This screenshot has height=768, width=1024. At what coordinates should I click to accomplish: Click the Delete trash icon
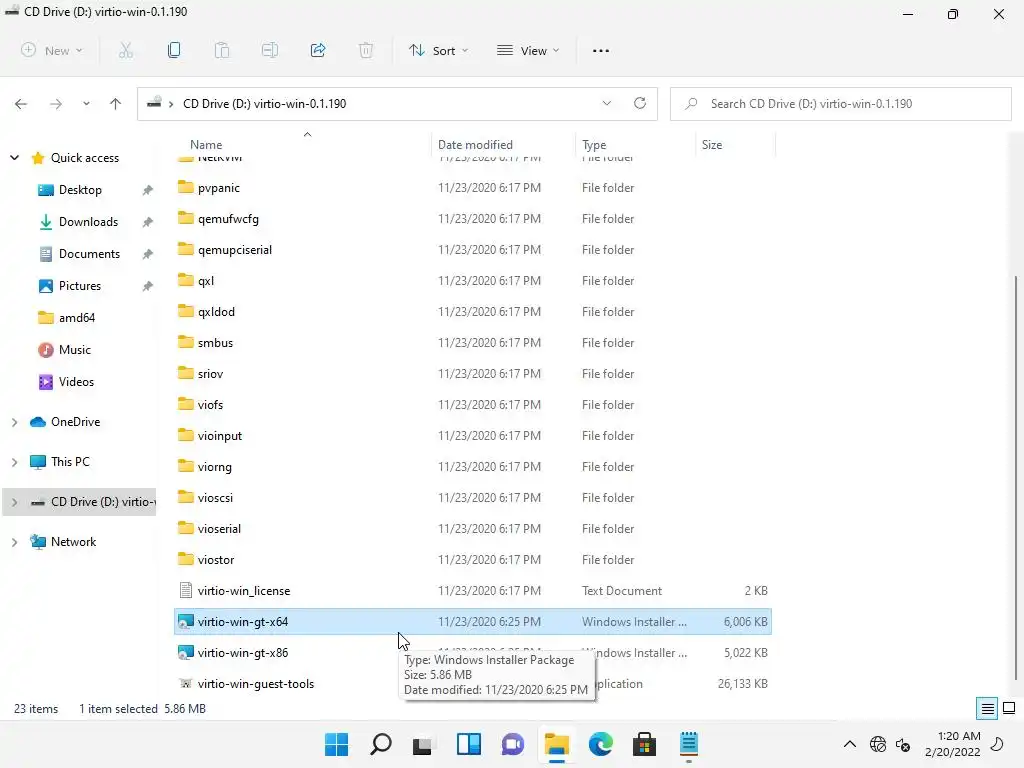pos(366,50)
